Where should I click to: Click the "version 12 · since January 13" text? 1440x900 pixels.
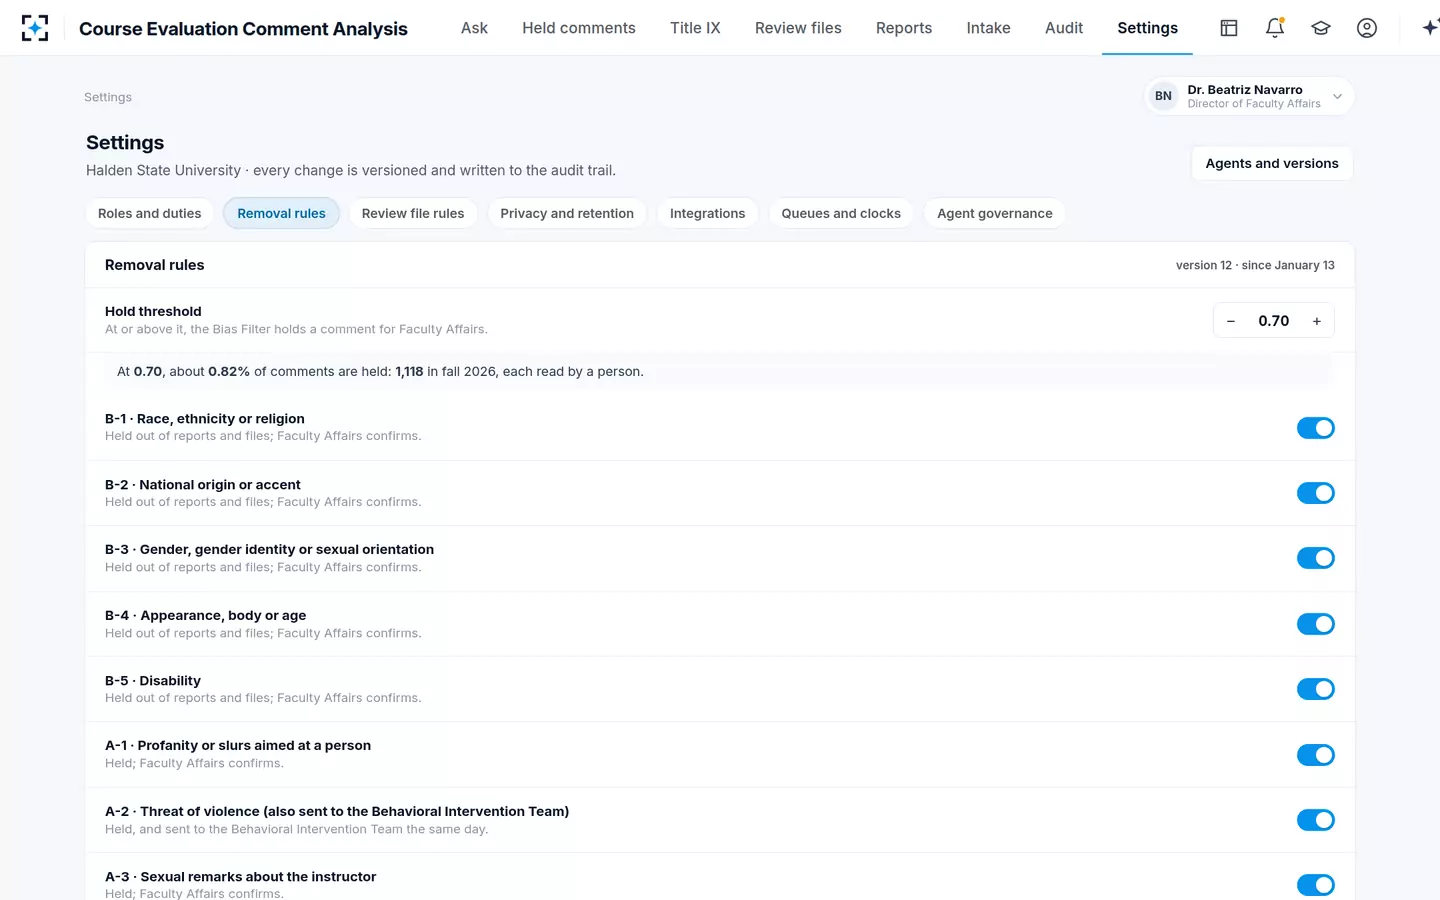(1255, 265)
